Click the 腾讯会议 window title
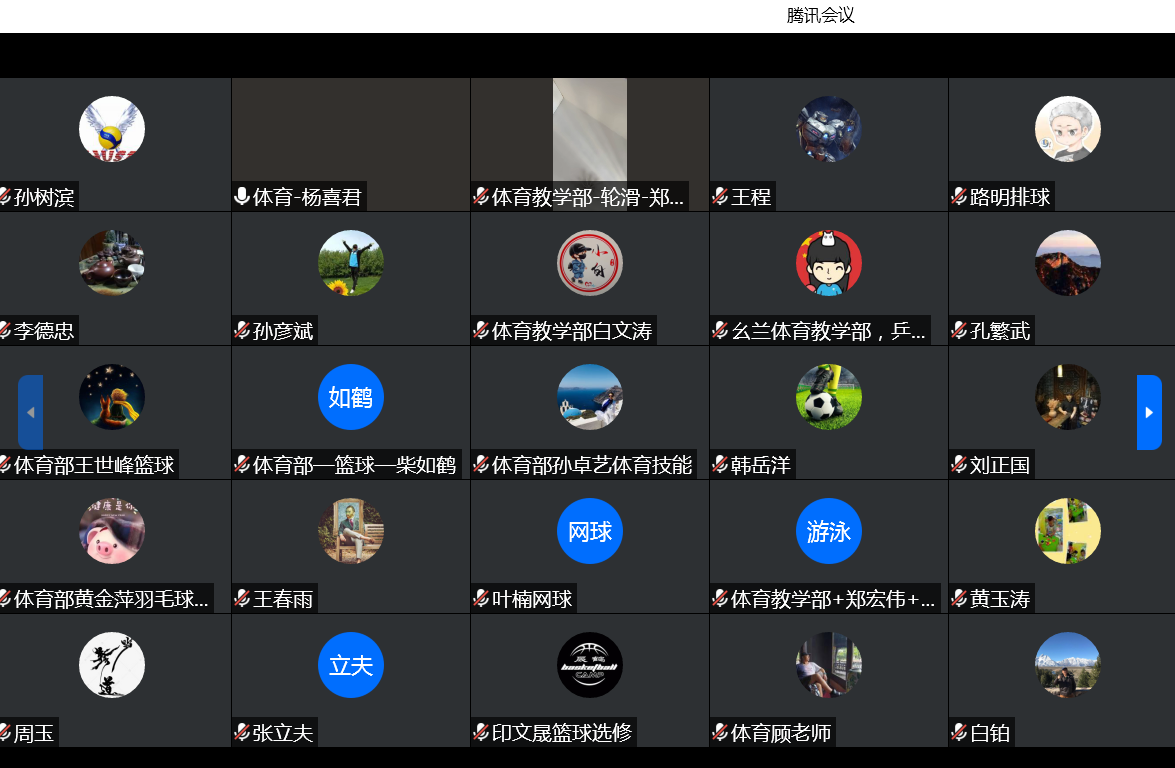Viewport: 1175px width, 768px height. point(820,16)
